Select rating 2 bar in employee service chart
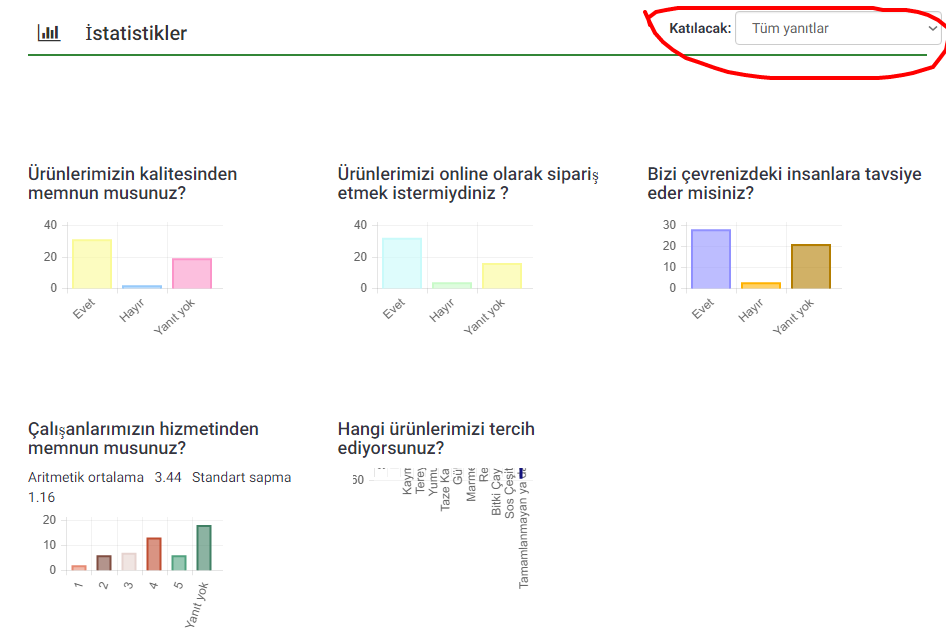 104,563
